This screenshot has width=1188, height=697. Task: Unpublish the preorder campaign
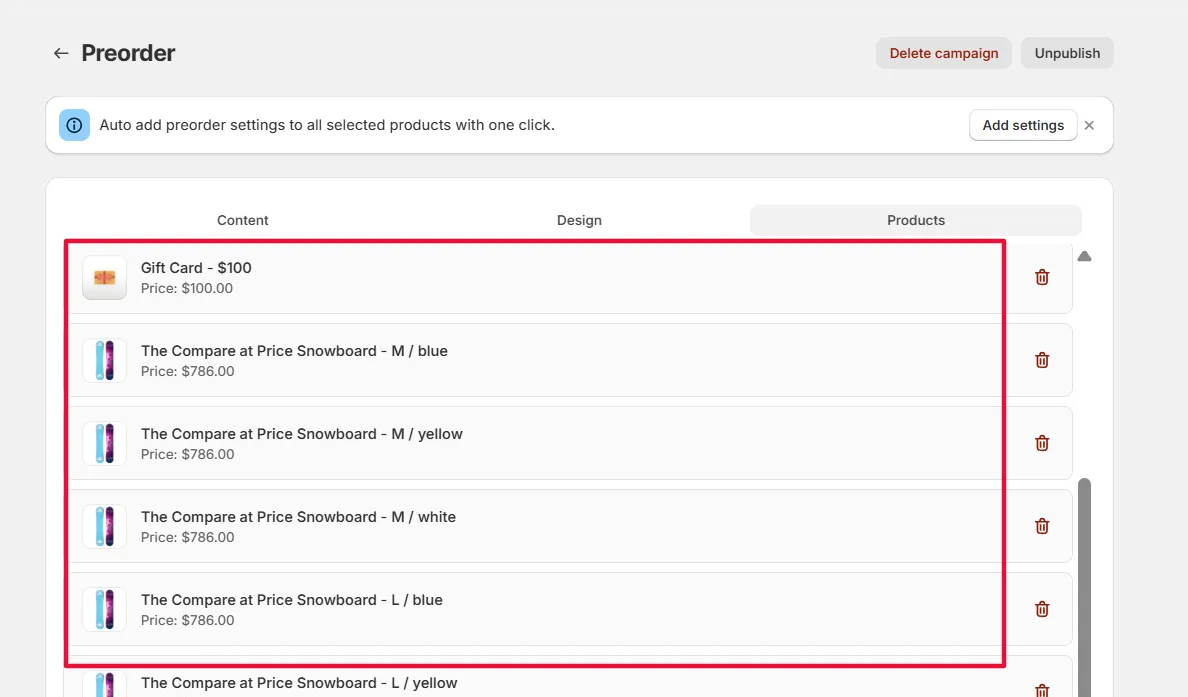point(1067,53)
